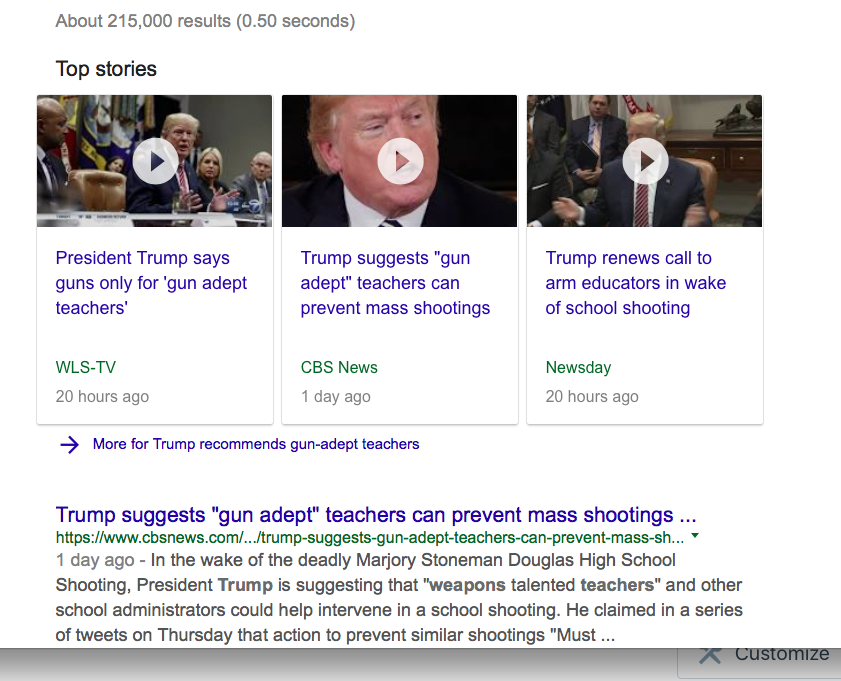The image size is (841, 681).
Task: Open CBS News card headline on preventing mass shootings
Action: tap(395, 283)
